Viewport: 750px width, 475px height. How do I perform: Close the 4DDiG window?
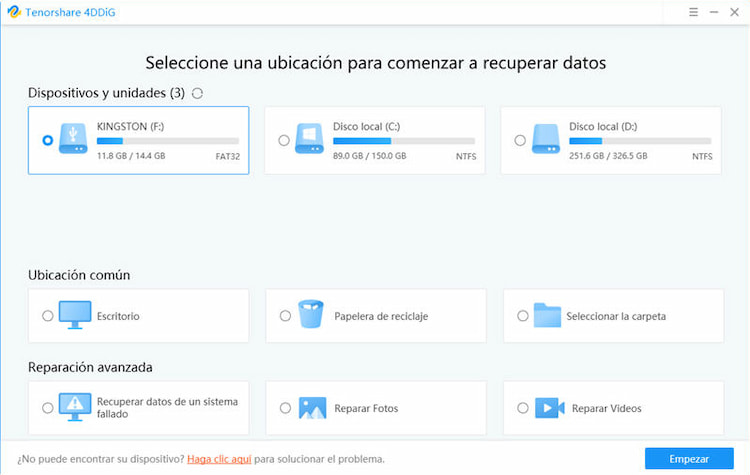pyautogui.click(x=734, y=12)
